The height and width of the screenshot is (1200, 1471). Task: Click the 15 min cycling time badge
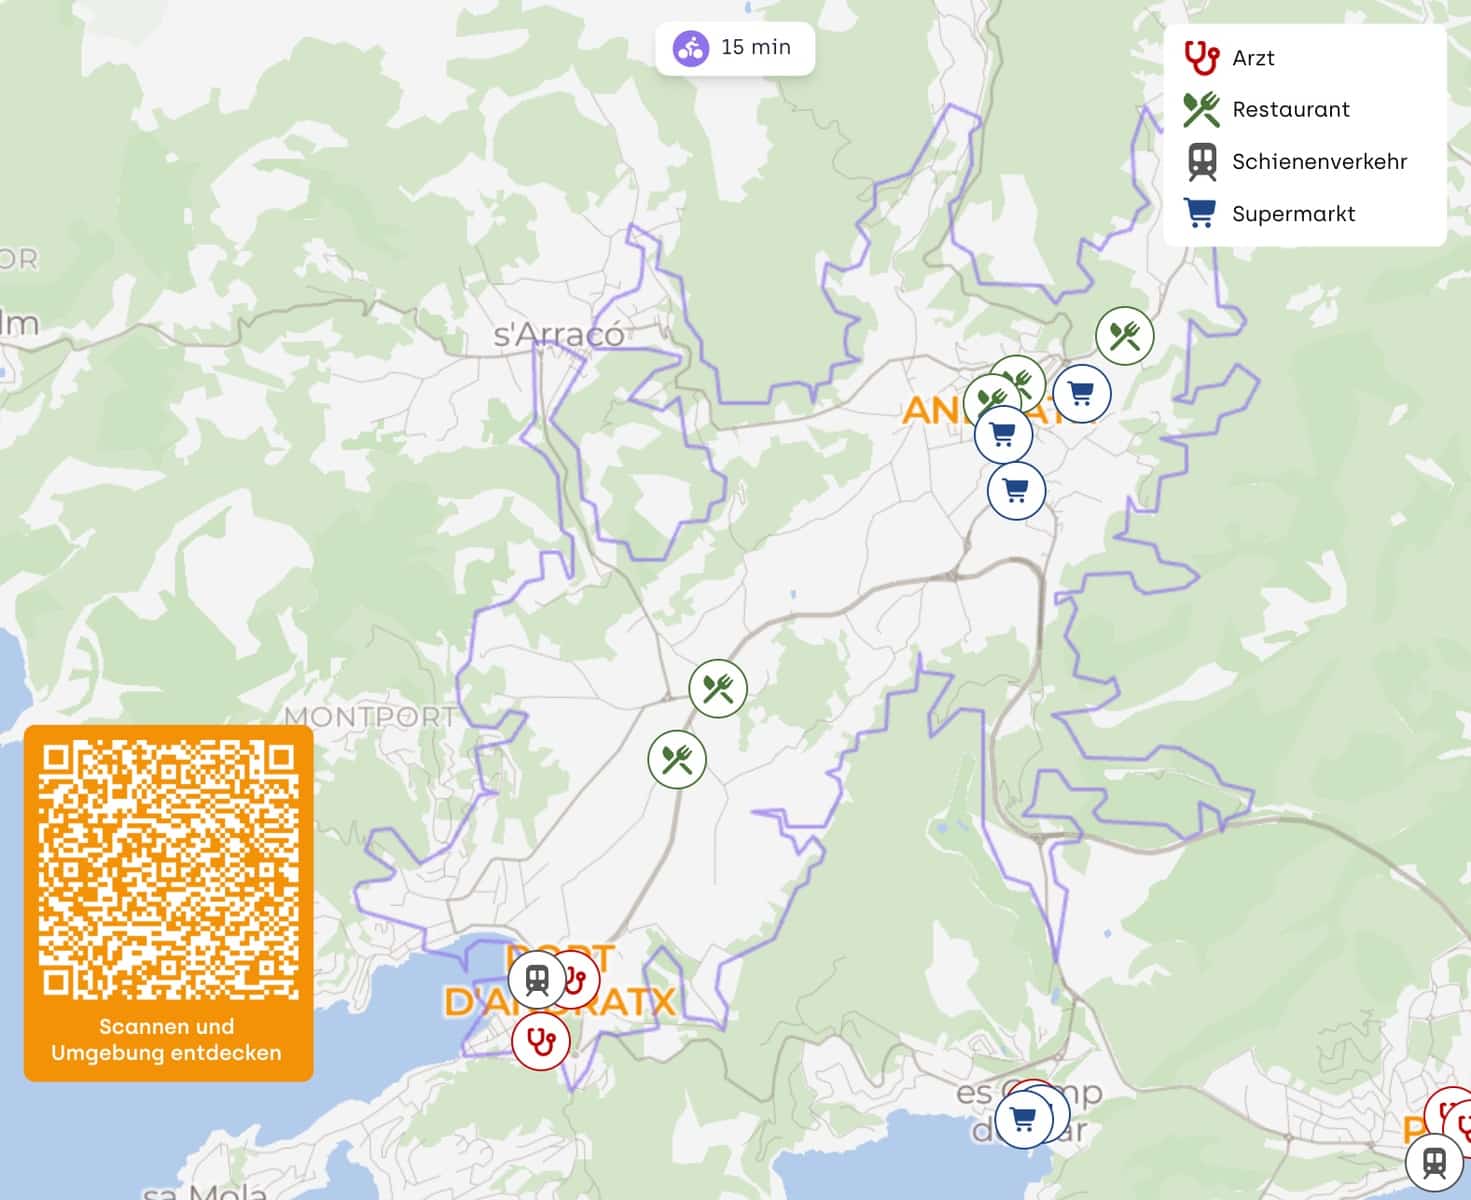coord(735,47)
